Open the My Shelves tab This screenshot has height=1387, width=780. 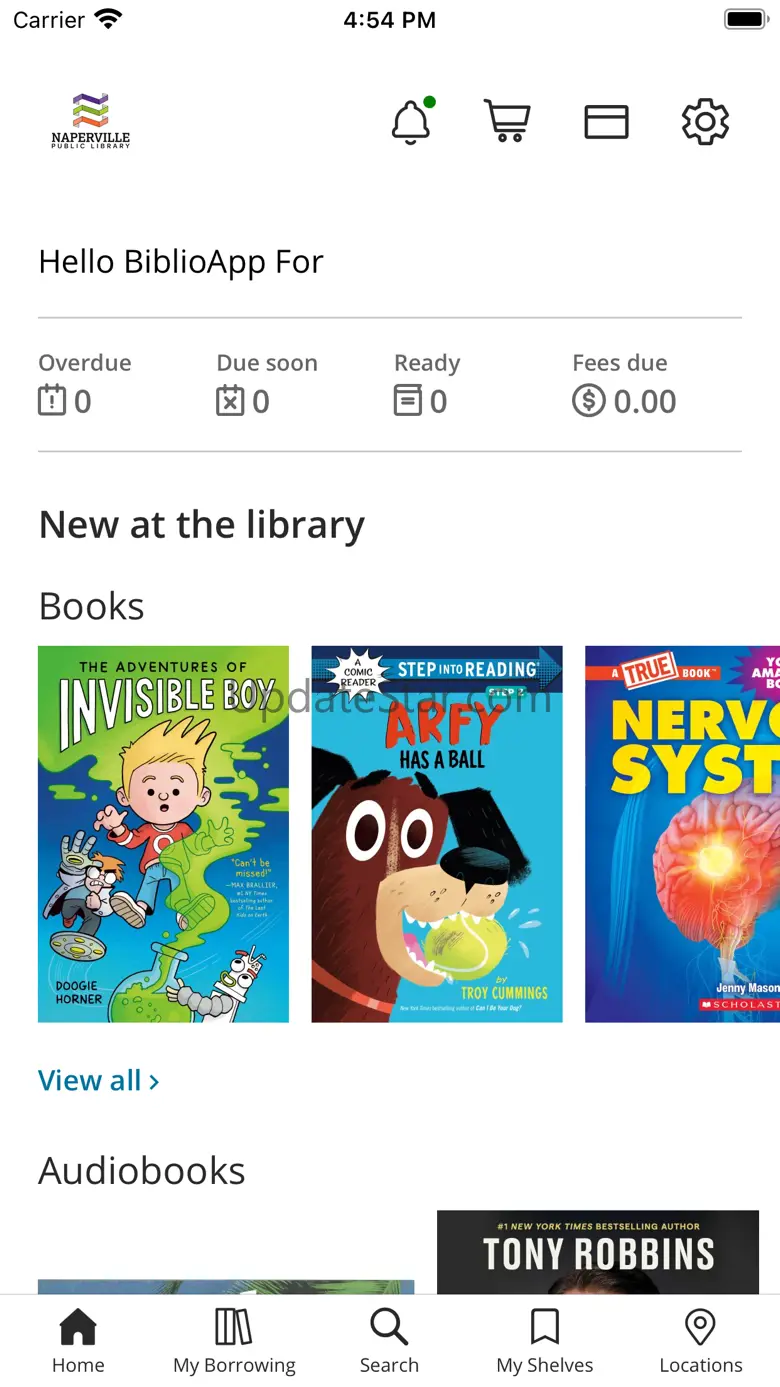click(545, 1342)
